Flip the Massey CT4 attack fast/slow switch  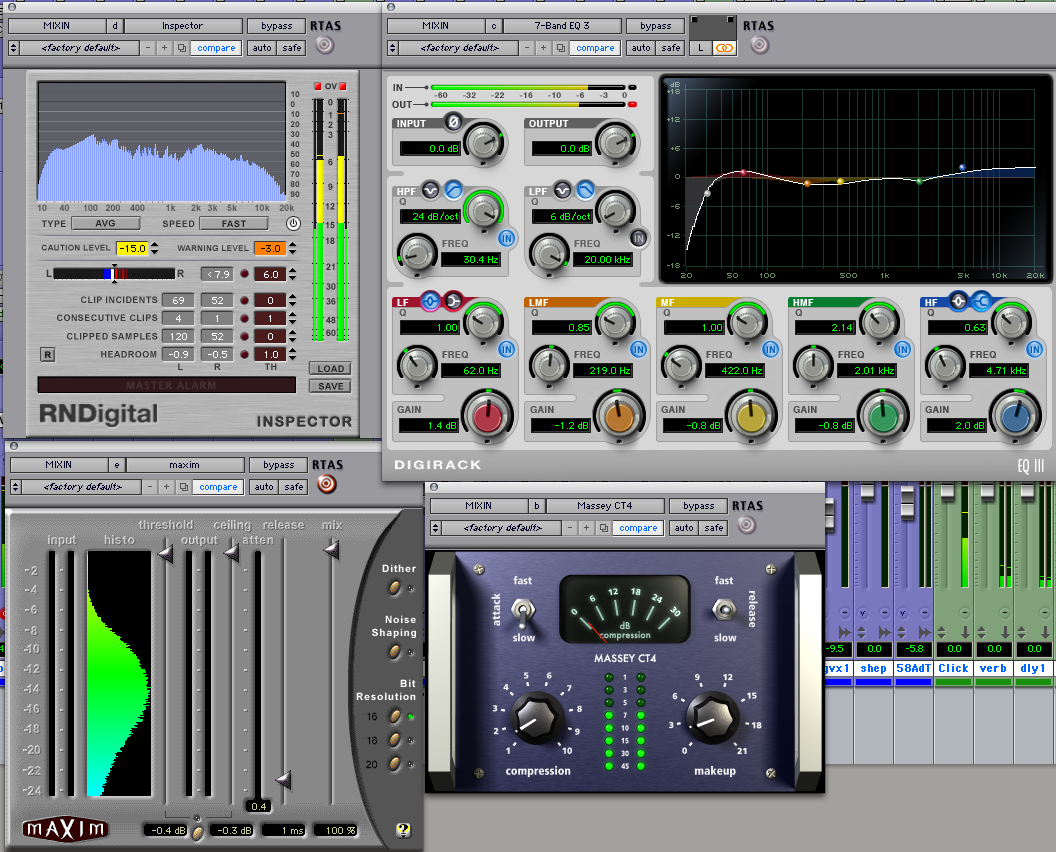click(522, 611)
